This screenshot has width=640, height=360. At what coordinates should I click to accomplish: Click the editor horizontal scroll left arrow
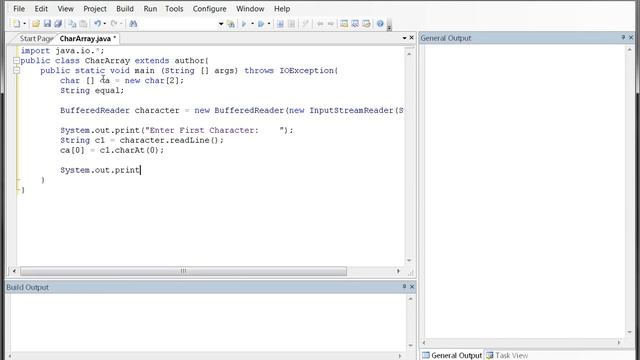14,271
